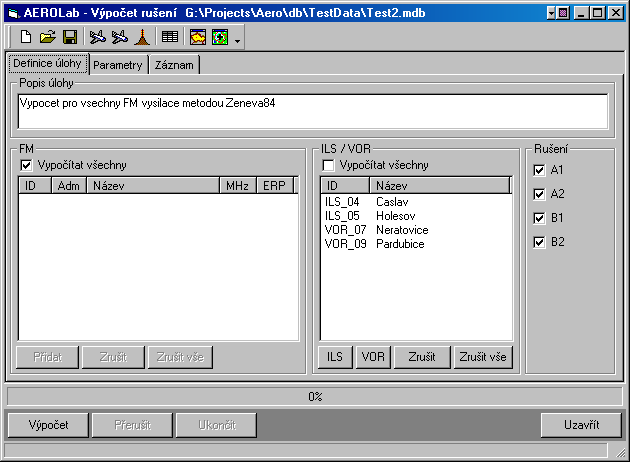Click the green map toolbar icon

(x=219, y=37)
